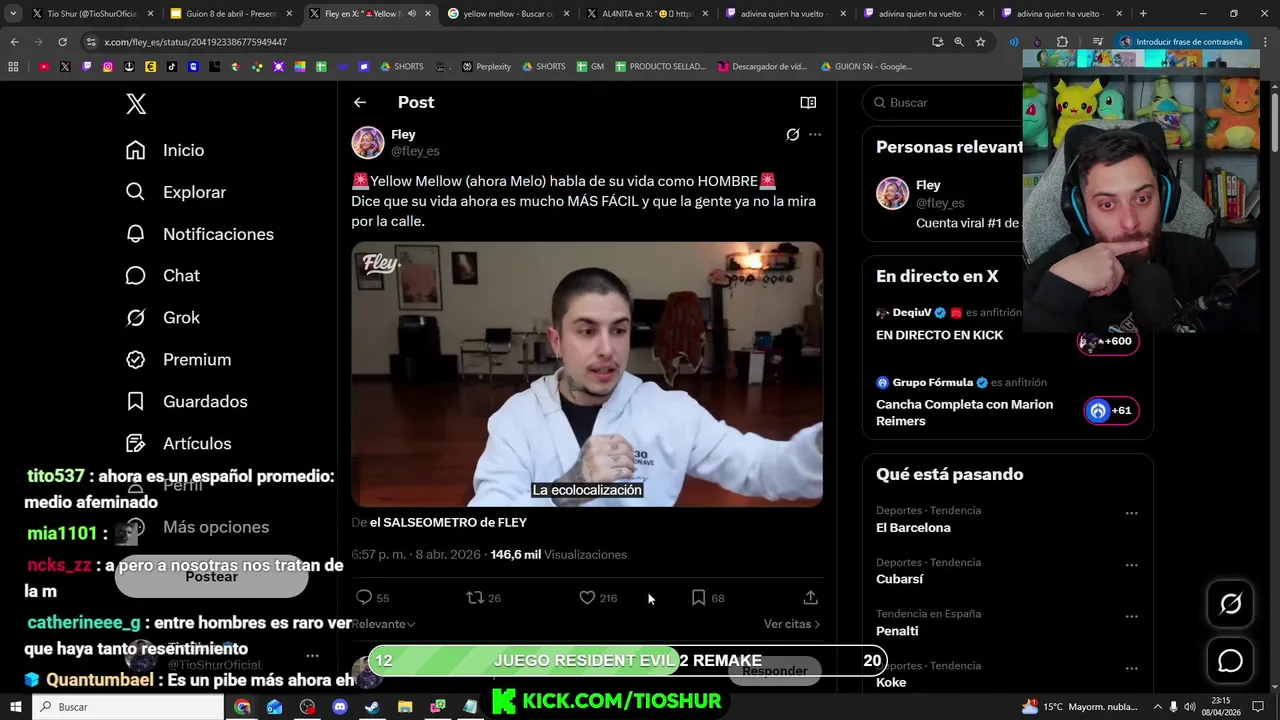Open Ver citas link

click(792, 624)
